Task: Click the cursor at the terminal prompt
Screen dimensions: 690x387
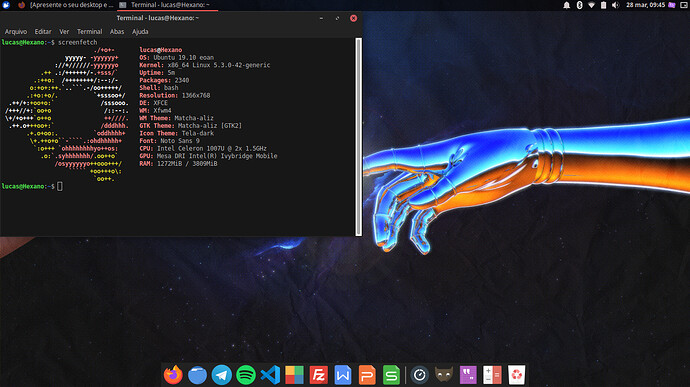Action: (60, 186)
